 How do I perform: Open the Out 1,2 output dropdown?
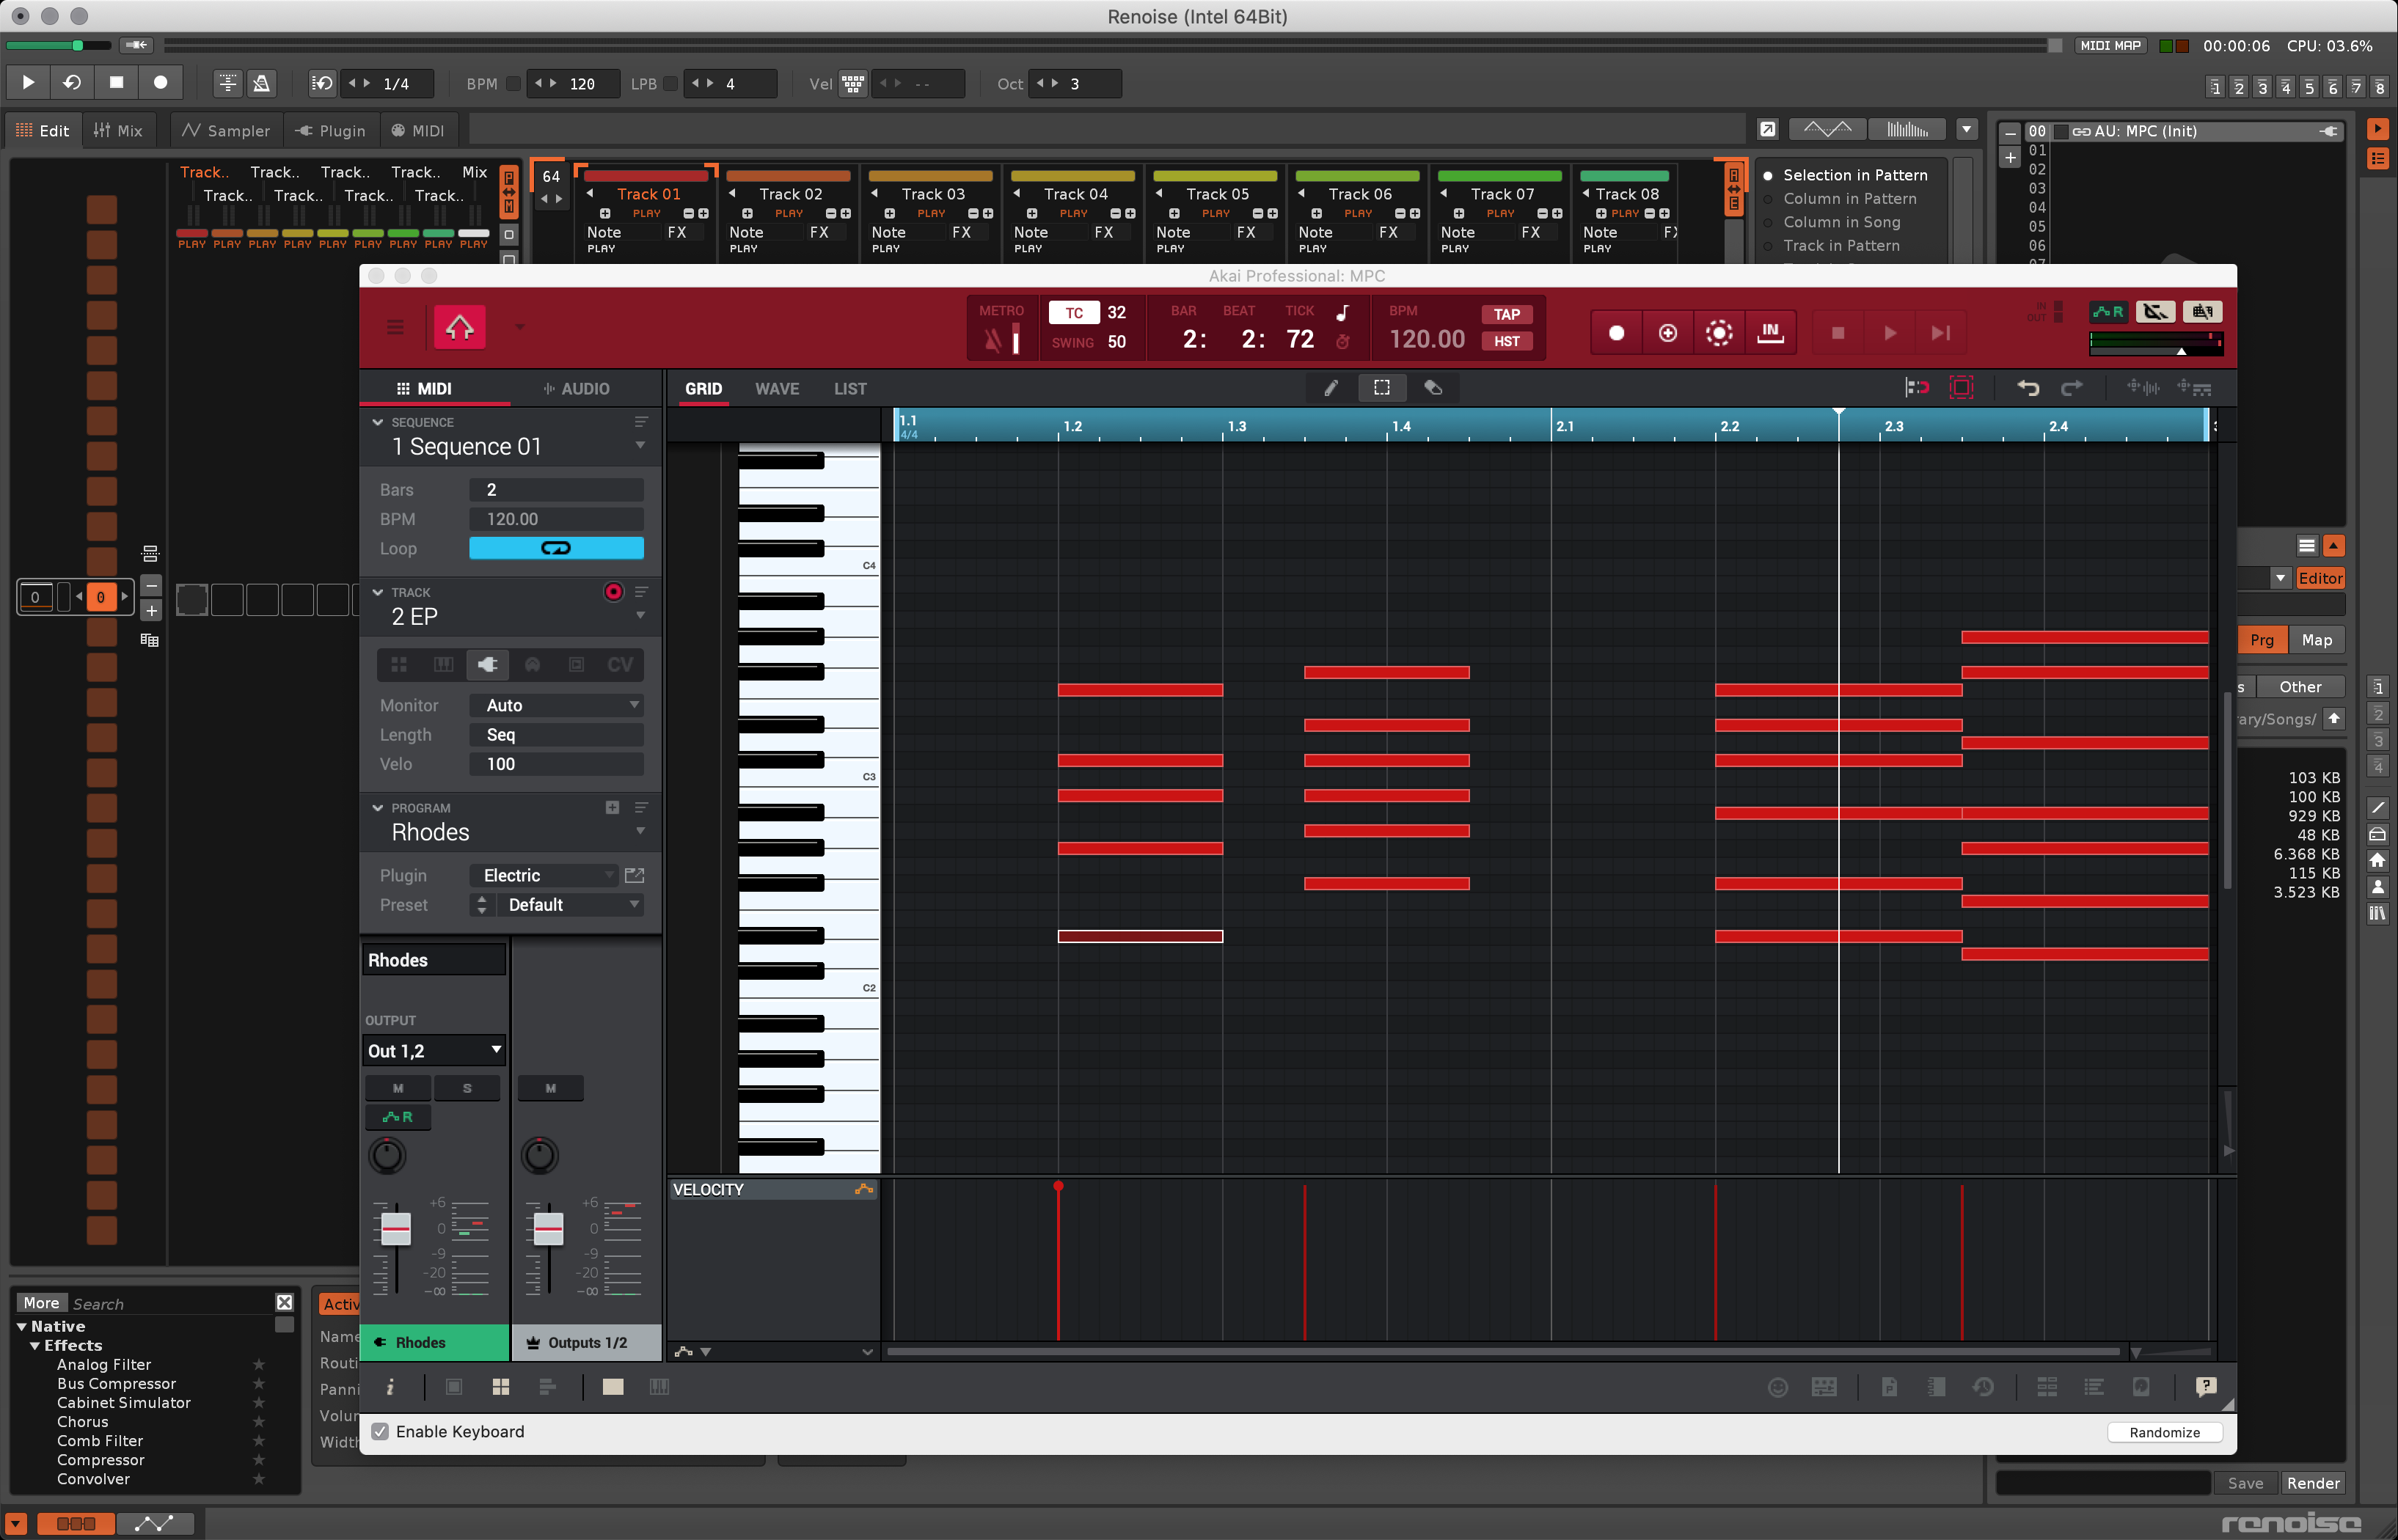tap(434, 1050)
